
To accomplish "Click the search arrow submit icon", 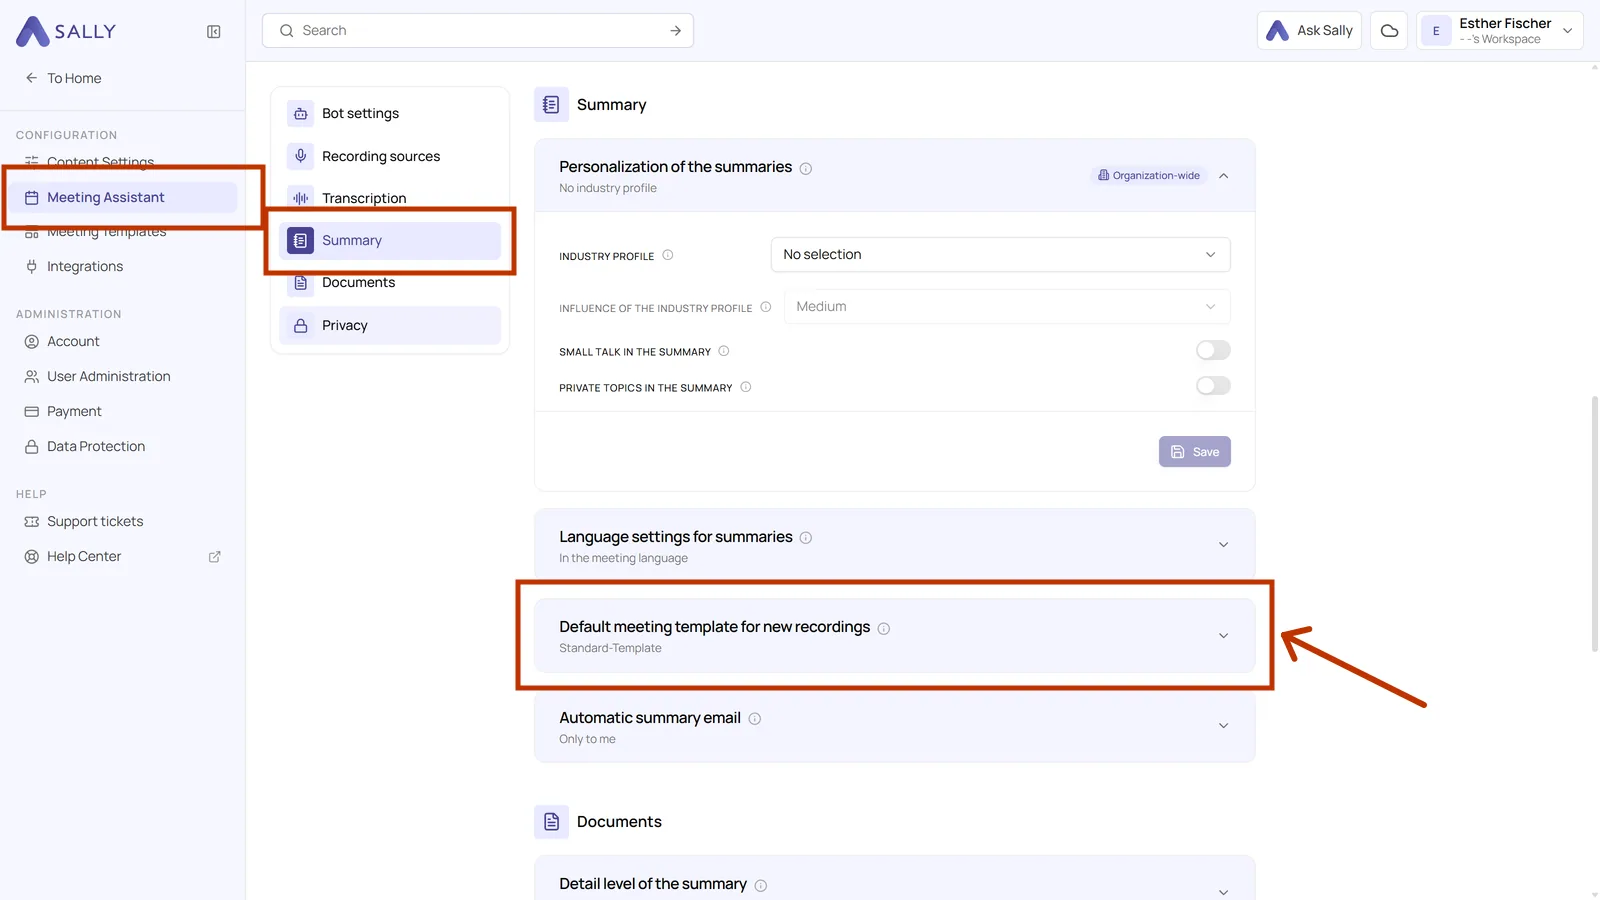I will (676, 31).
